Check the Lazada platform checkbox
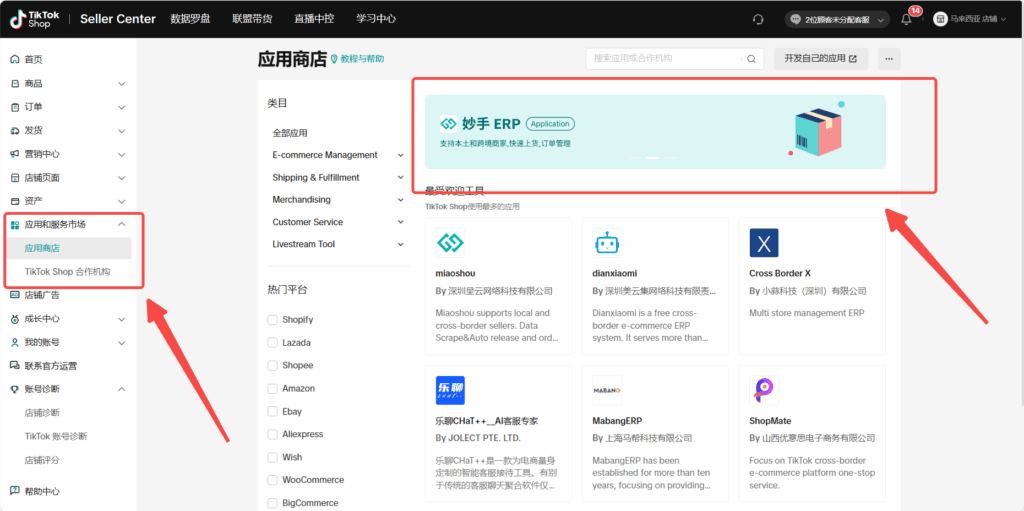Screen dimensions: 1024x511 [x=272, y=342]
